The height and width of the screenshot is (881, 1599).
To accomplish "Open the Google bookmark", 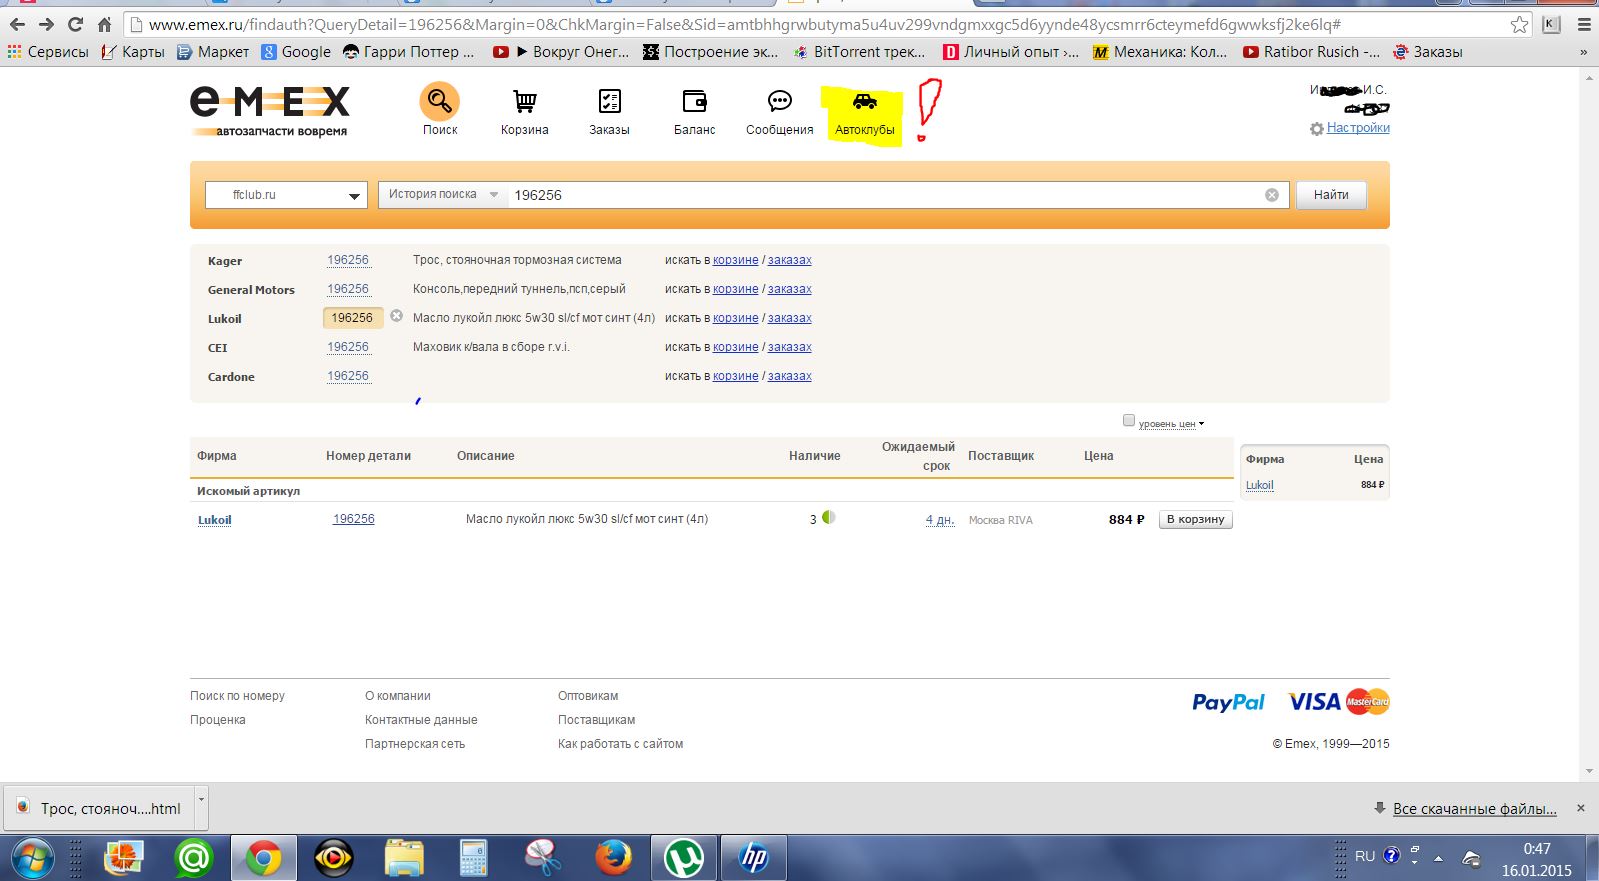I will click(296, 52).
